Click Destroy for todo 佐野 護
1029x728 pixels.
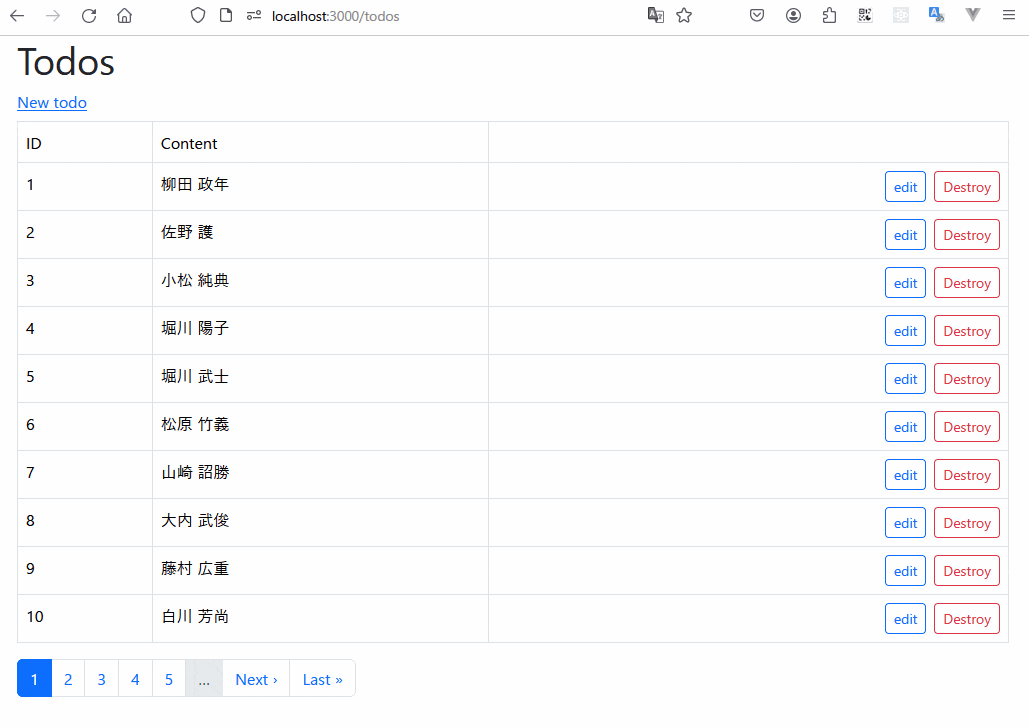click(967, 235)
